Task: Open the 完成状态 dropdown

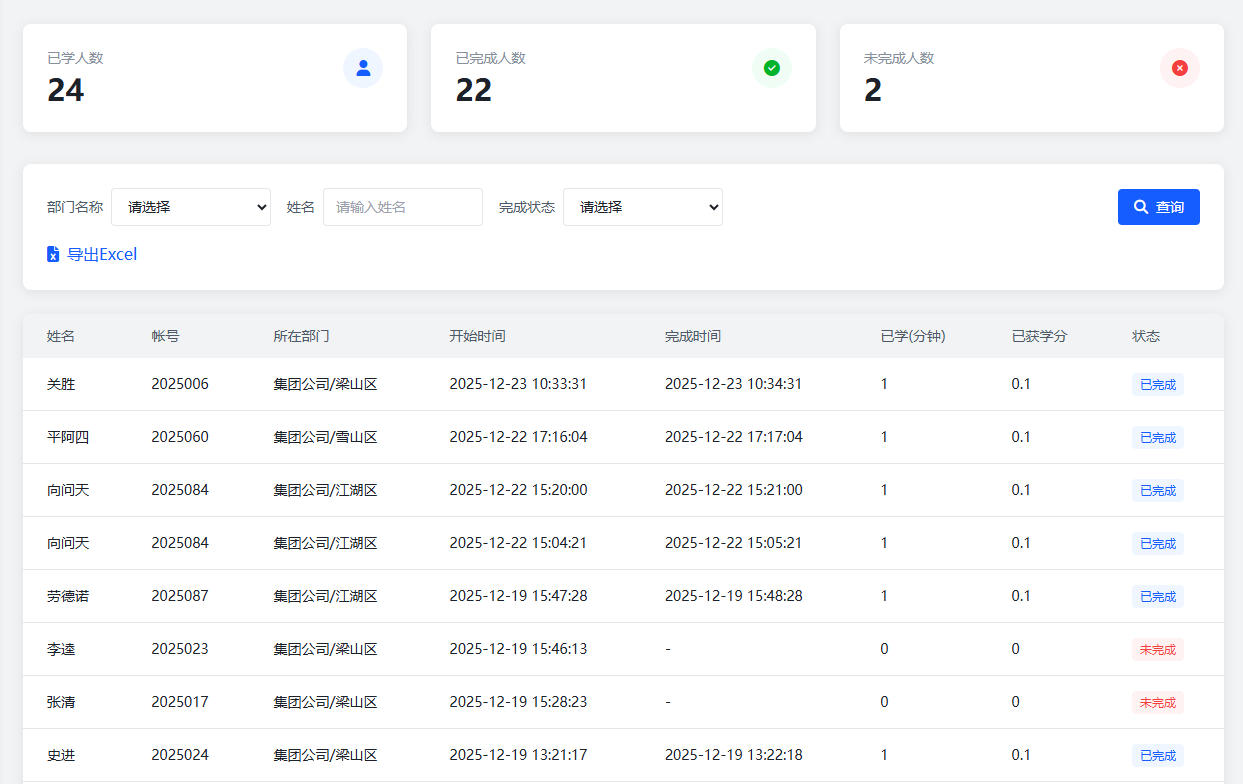Action: (642, 207)
